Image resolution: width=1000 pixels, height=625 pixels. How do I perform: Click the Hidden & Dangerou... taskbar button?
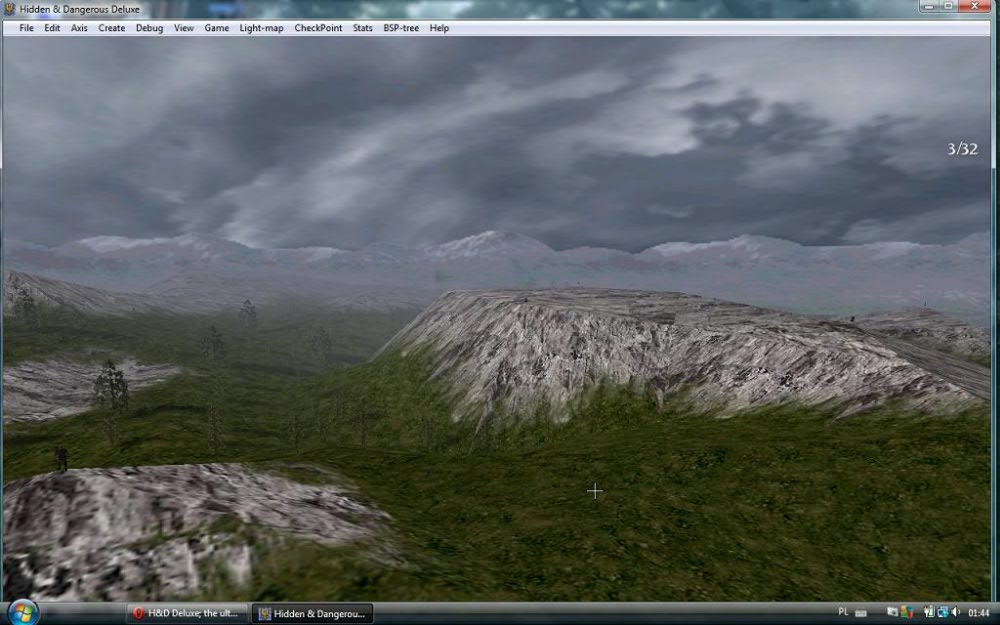(312, 614)
